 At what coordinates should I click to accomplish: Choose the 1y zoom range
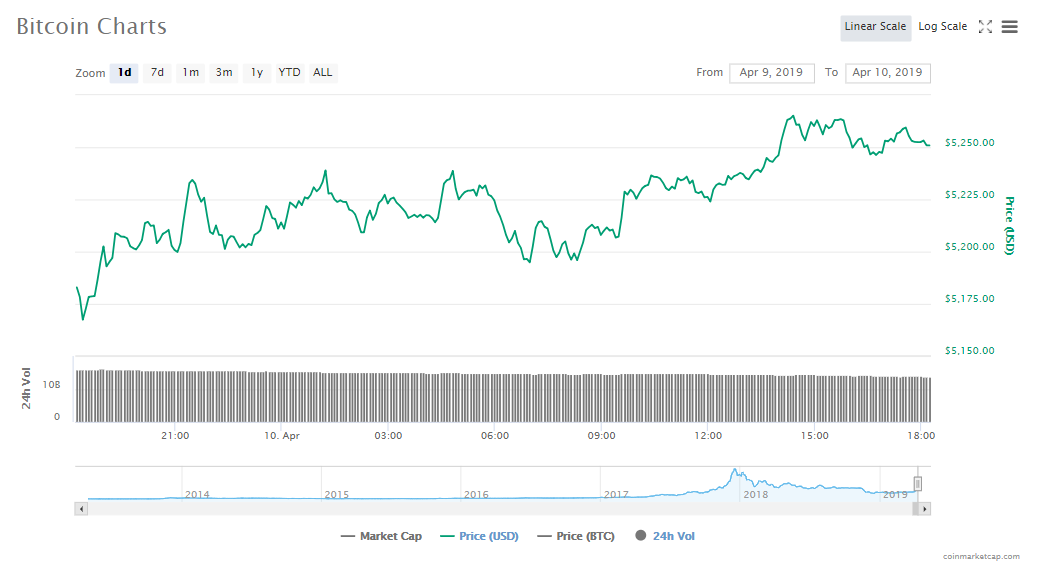click(x=257, y=73)
